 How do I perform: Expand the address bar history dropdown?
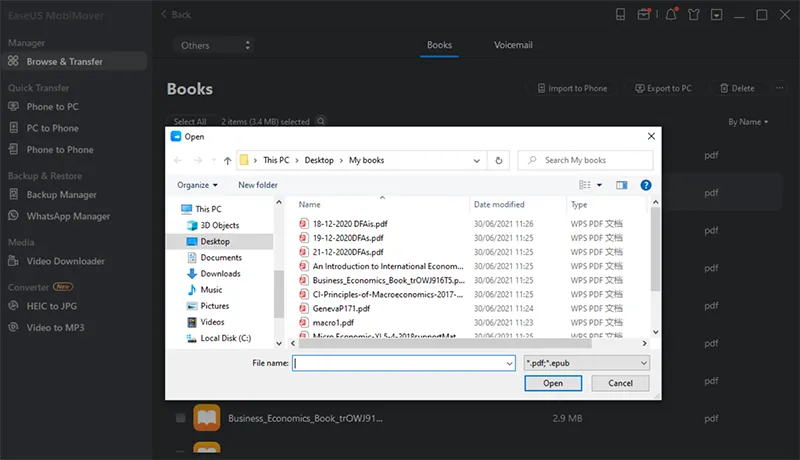coord(477,161)
